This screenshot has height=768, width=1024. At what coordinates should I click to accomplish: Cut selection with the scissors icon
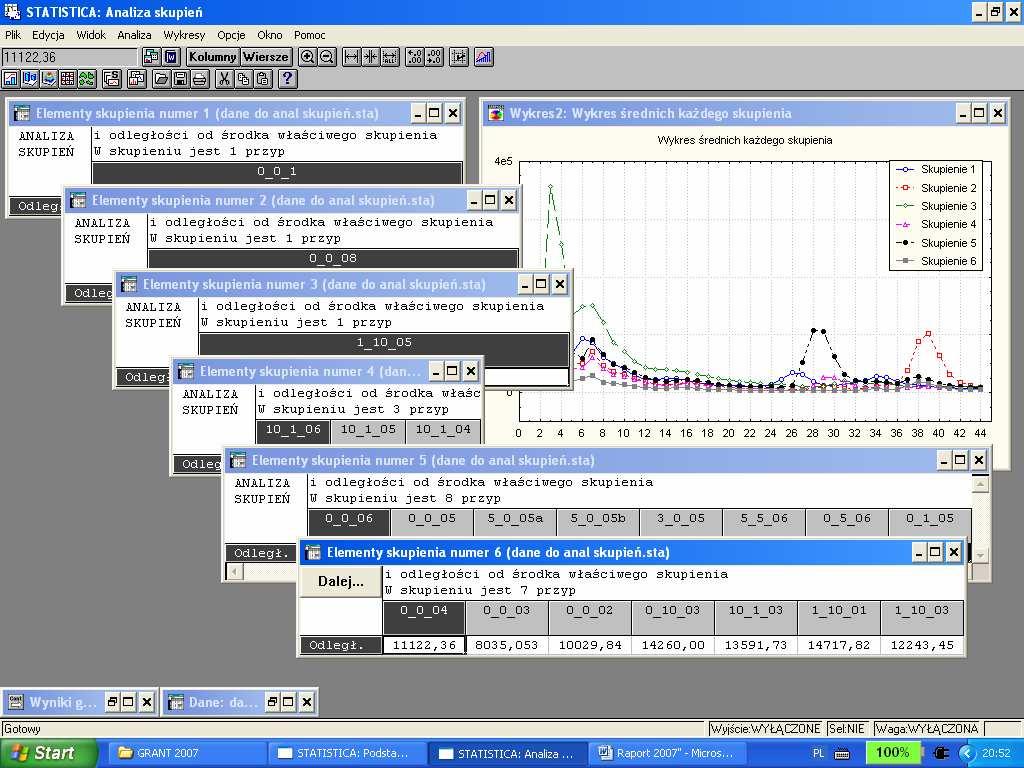[x=224, y=79]
